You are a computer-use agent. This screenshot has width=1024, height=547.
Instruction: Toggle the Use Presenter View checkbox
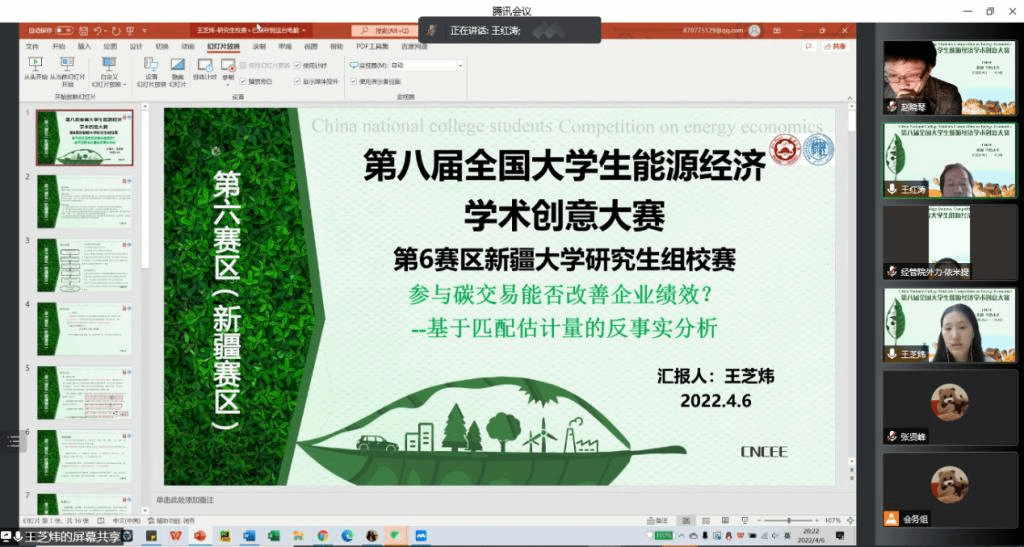(353, 82)
